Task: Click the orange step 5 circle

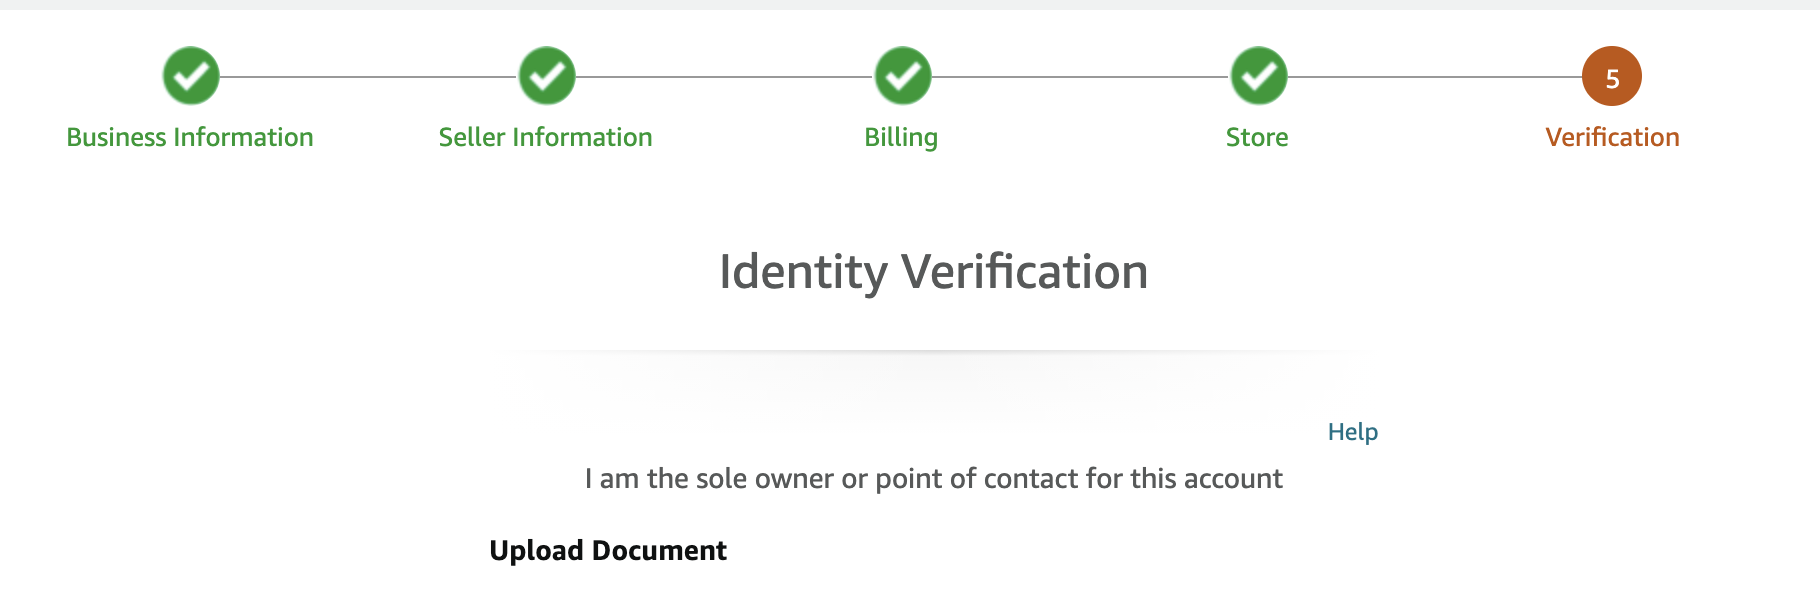Action: pos(1612,76)
